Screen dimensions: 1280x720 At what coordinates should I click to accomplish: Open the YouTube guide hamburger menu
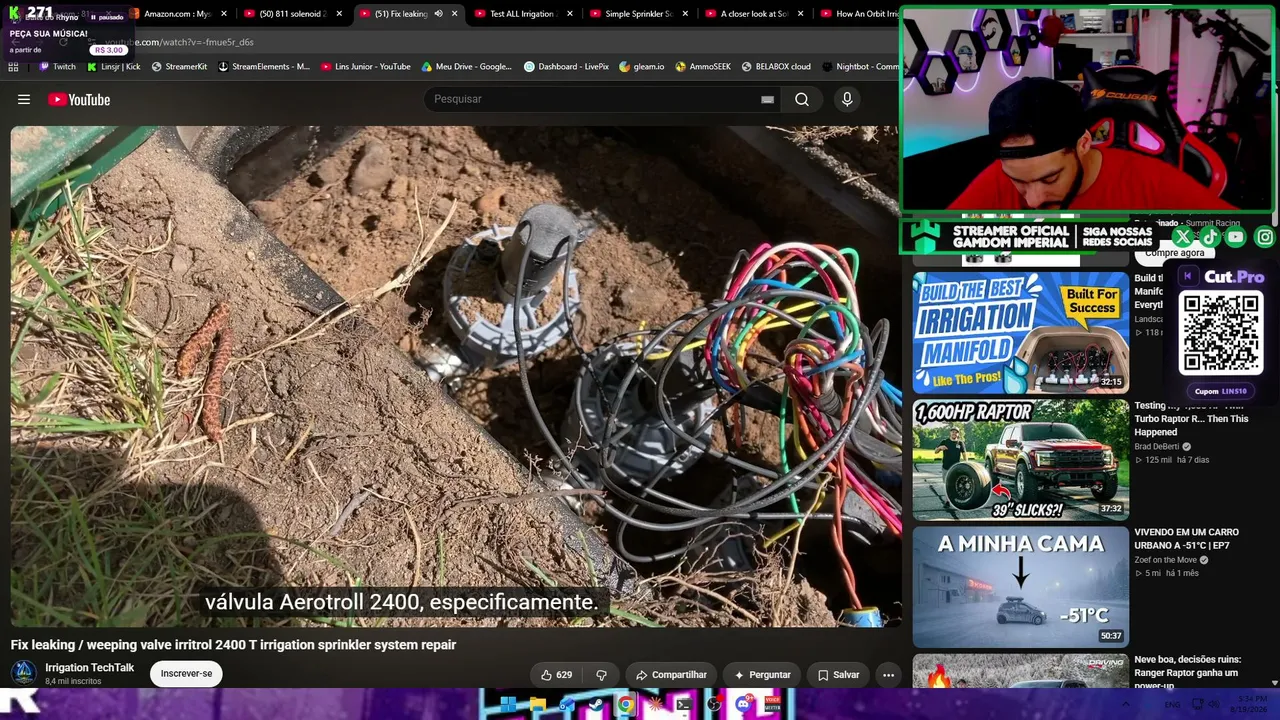[24, 99]
